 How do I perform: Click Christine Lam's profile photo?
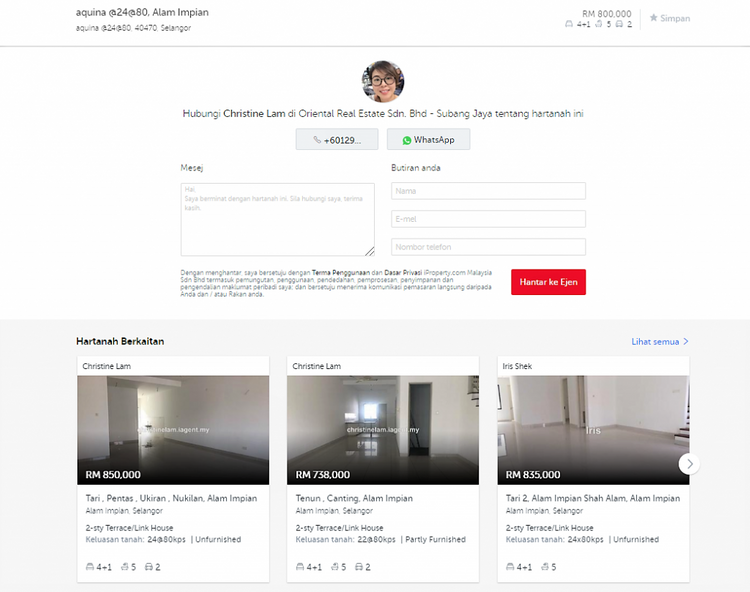383,81
